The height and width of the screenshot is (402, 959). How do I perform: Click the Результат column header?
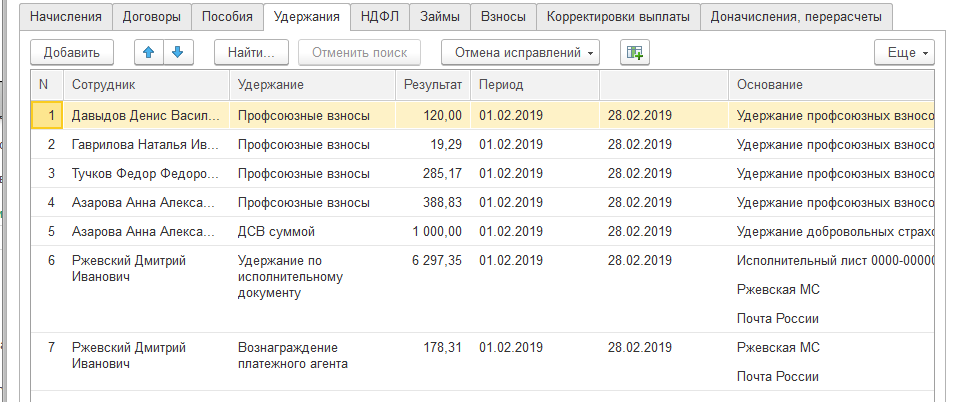point(432,85)
